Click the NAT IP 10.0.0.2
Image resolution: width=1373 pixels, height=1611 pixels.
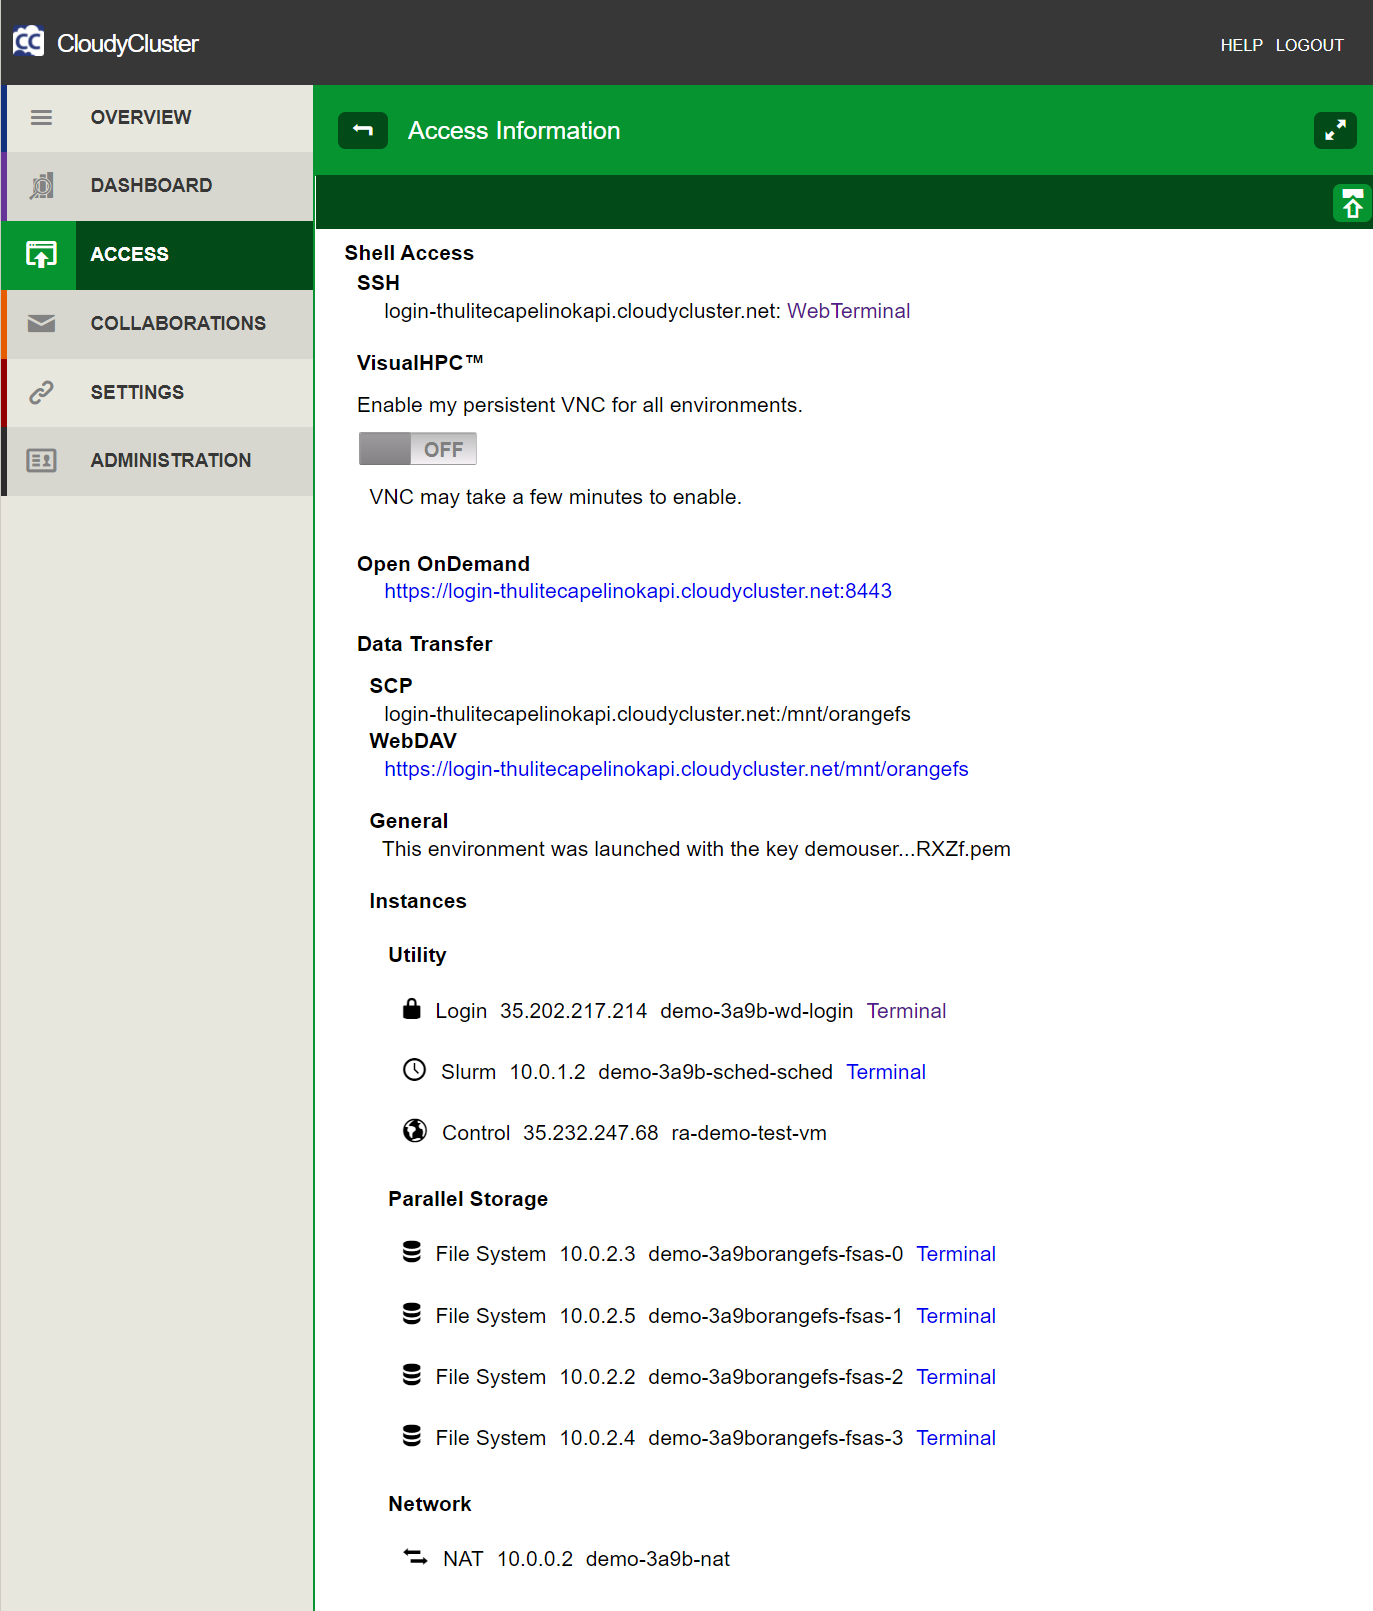click(x=535, y=1559)
